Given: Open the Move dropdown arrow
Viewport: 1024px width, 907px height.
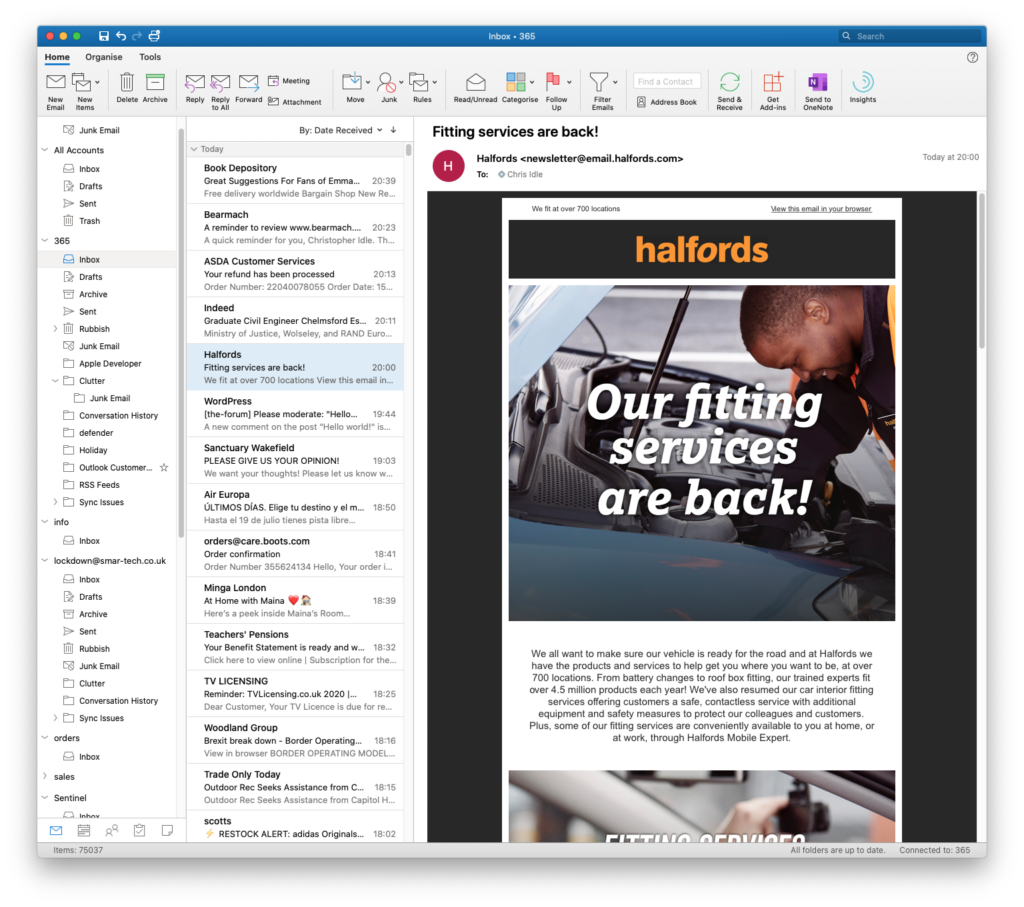Looking at the screenshot, I should [368, 83].
